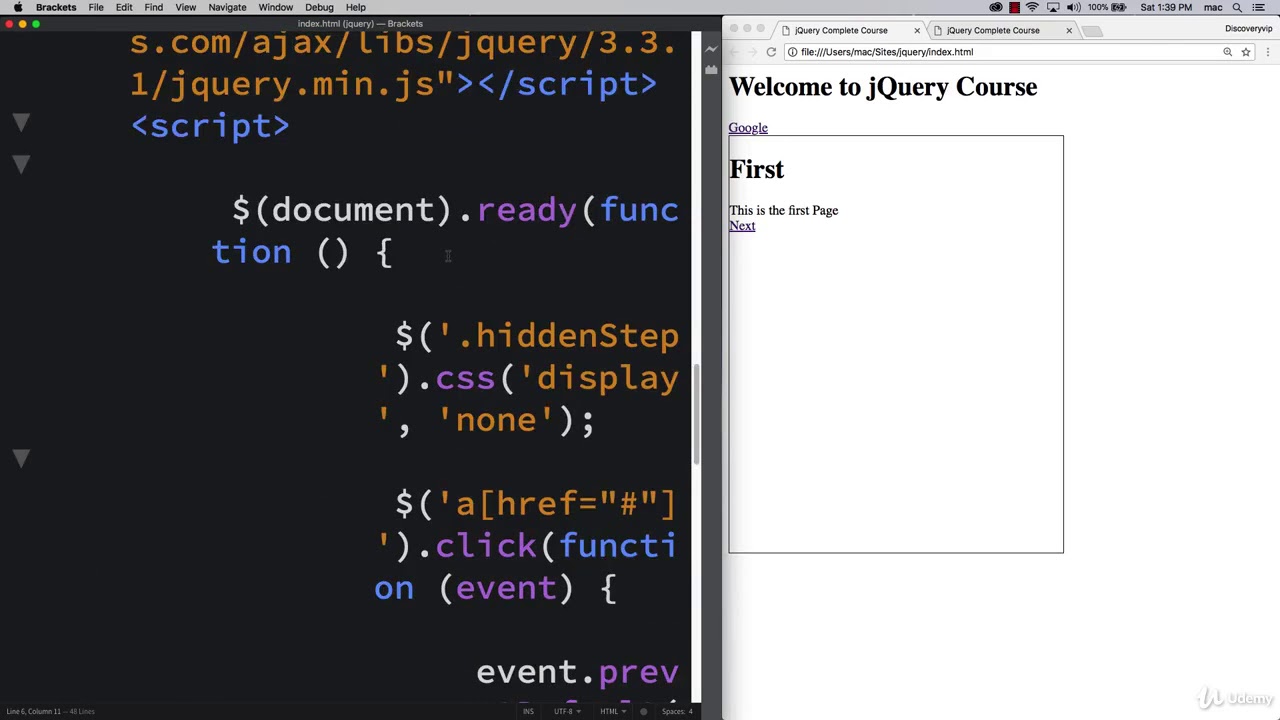Click the Line 6, Column 11 cursor position
Image resolution: width=1280 pixels, height=720 pixels.
coord(34,711)
